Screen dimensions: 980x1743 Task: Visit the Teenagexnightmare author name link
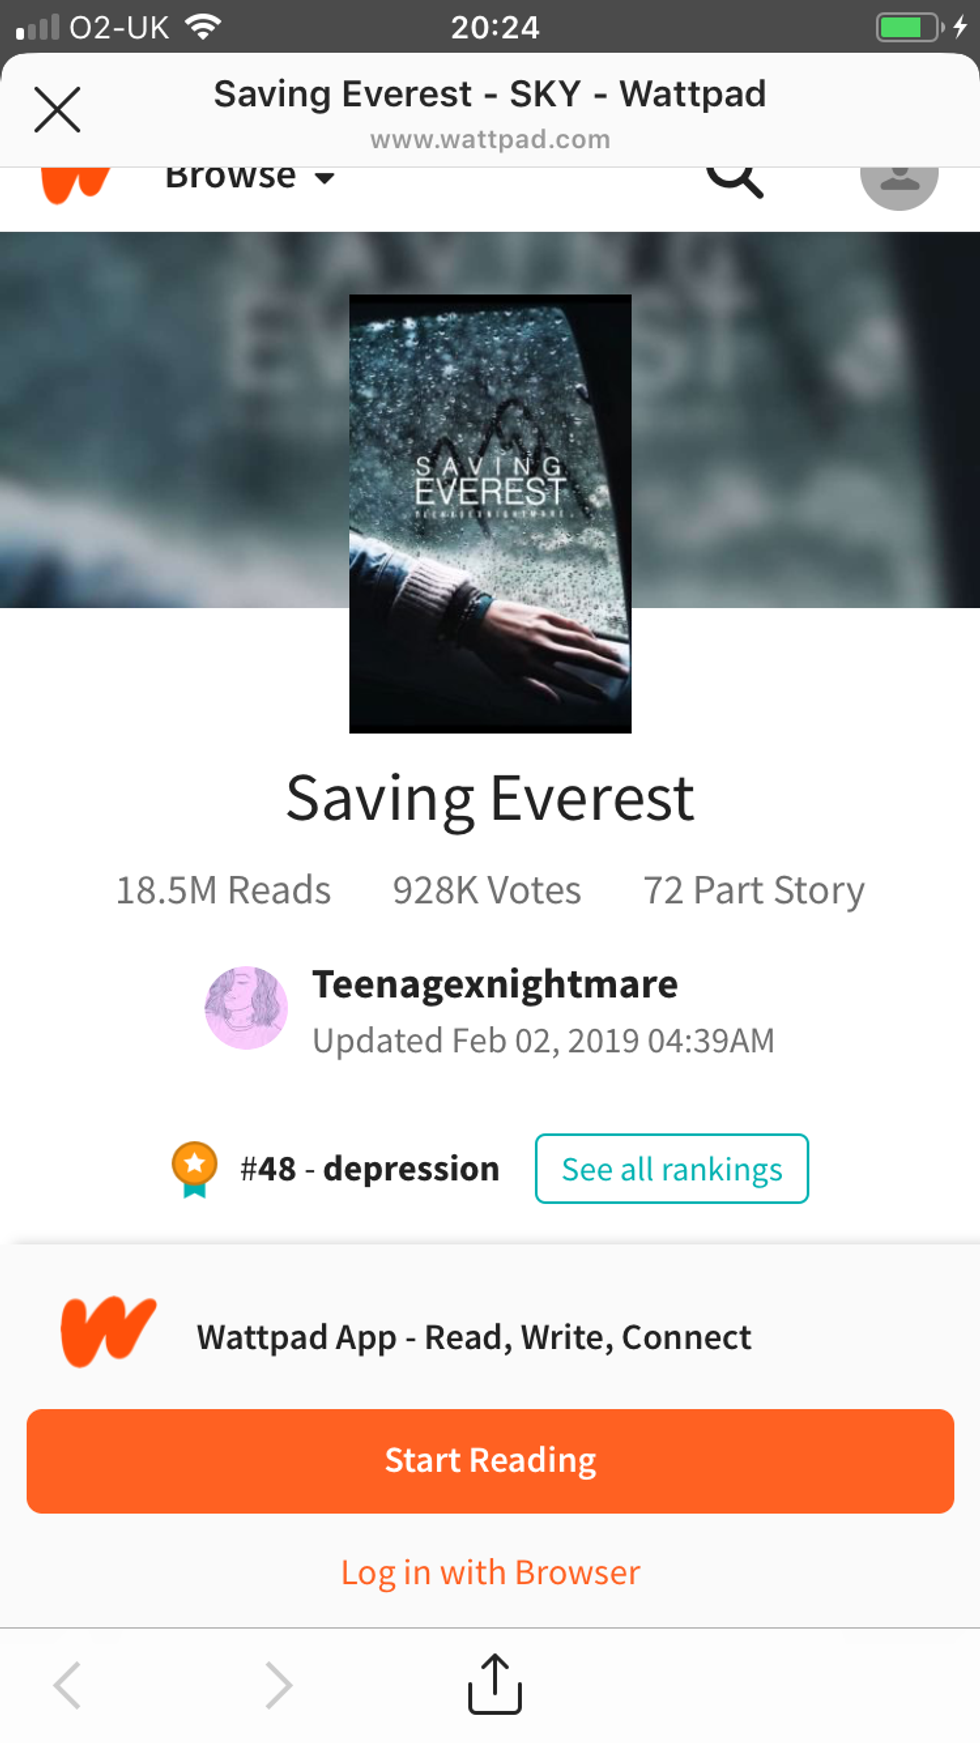point(495,985)
